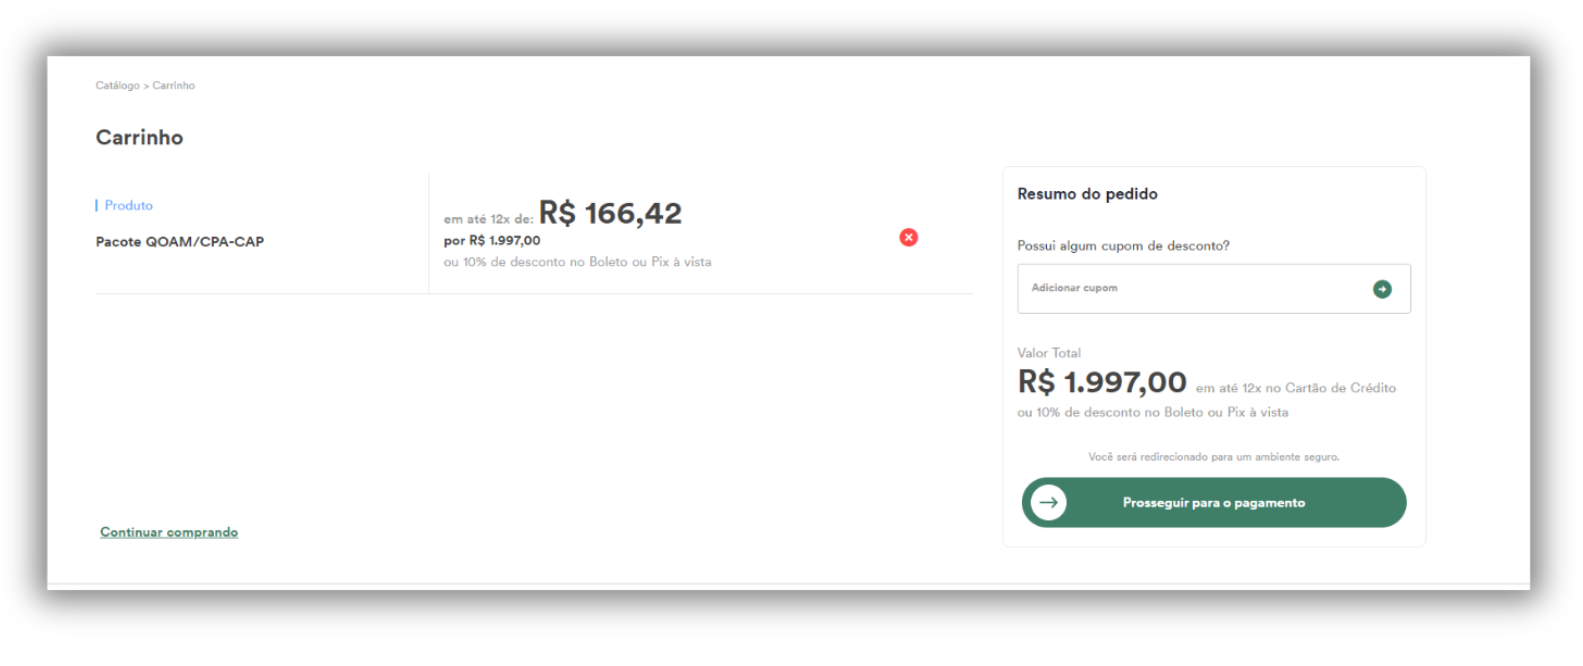Image resolution: width=1583 pixels, height=666 pixels.
Task: Select the R$ 1.997,00 total amount
Action: pos(1102,382)
